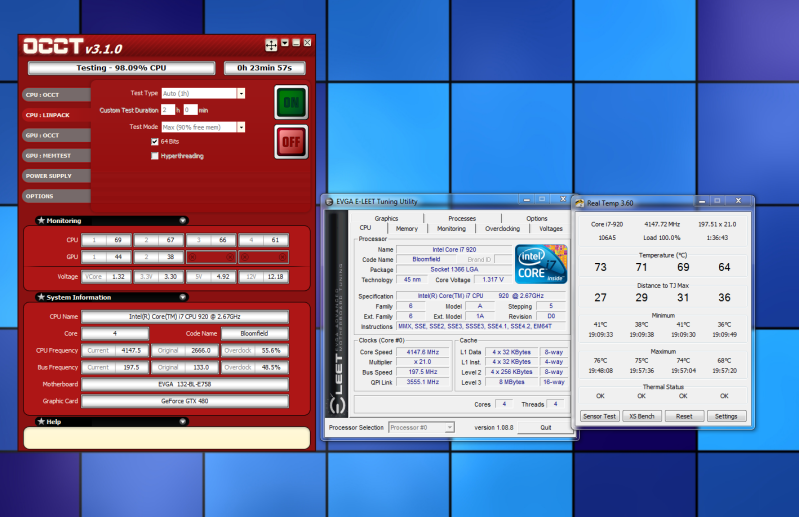The height and width of the screenshot is (517, 799).
Task: Switch to the Processes tab in E-LEET
Action: (462, 218)
